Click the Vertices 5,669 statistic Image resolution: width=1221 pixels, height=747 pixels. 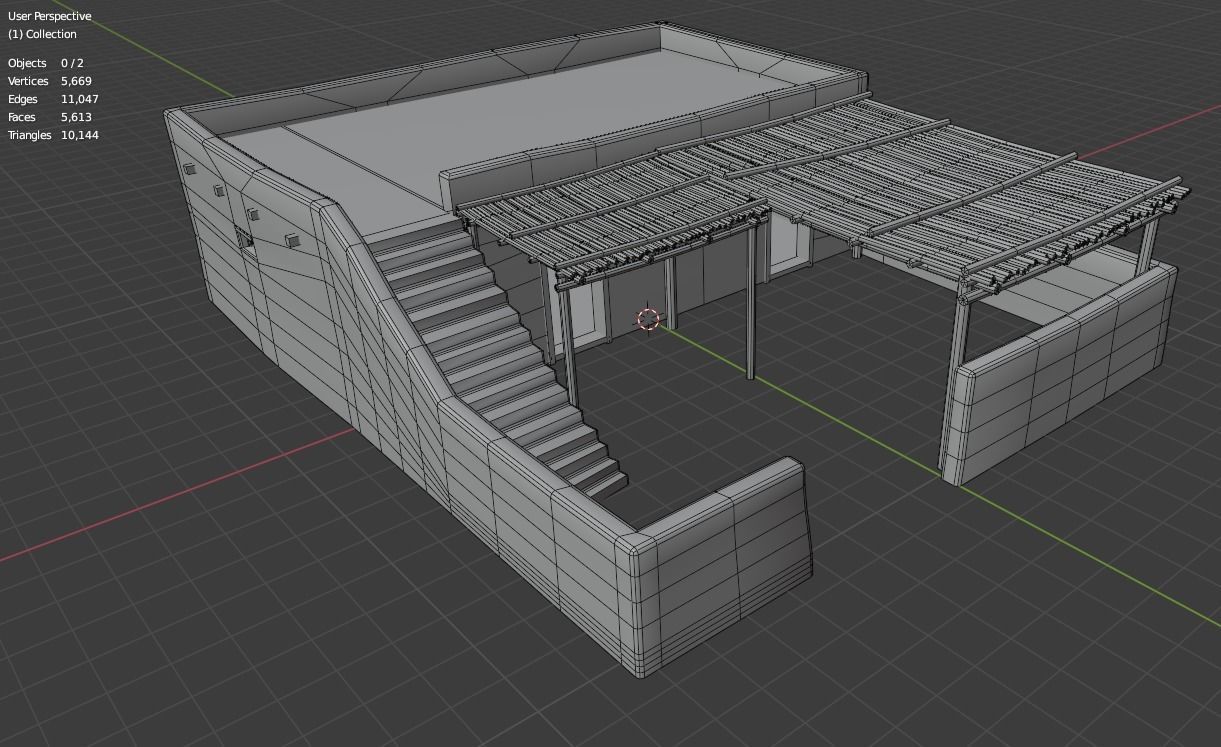pos(50,81)
